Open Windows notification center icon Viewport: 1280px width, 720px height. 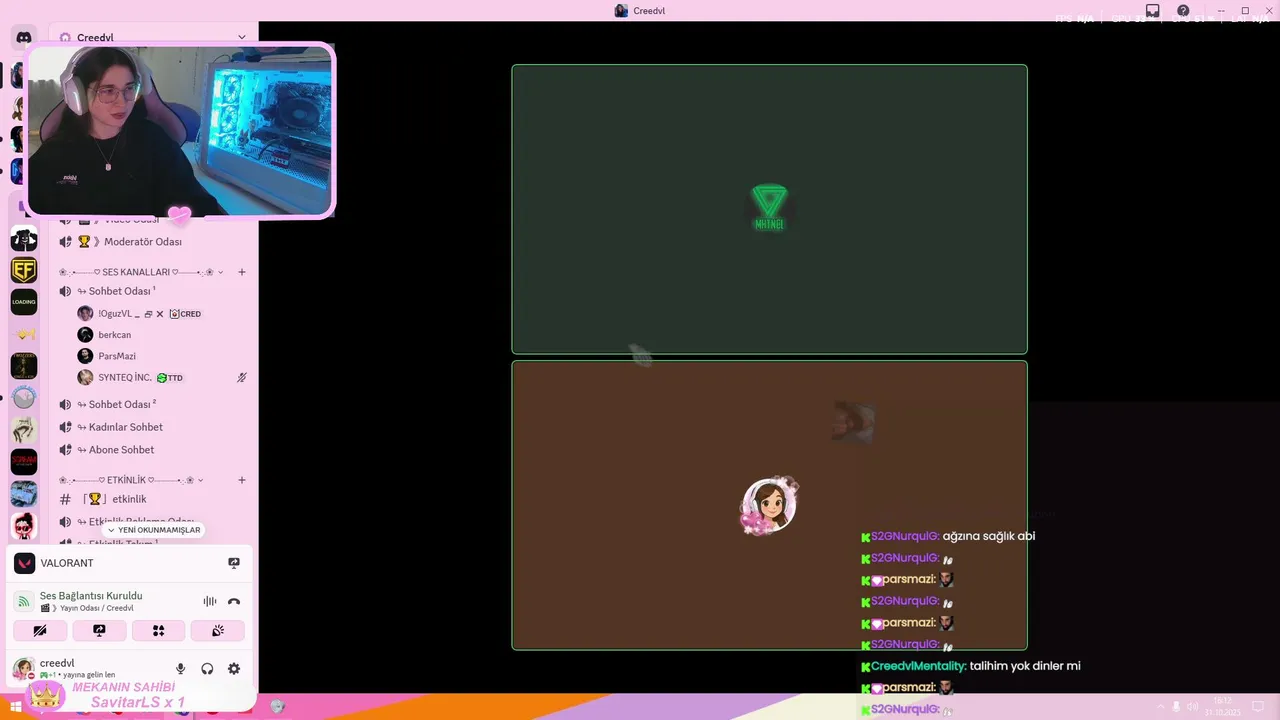1258,707
